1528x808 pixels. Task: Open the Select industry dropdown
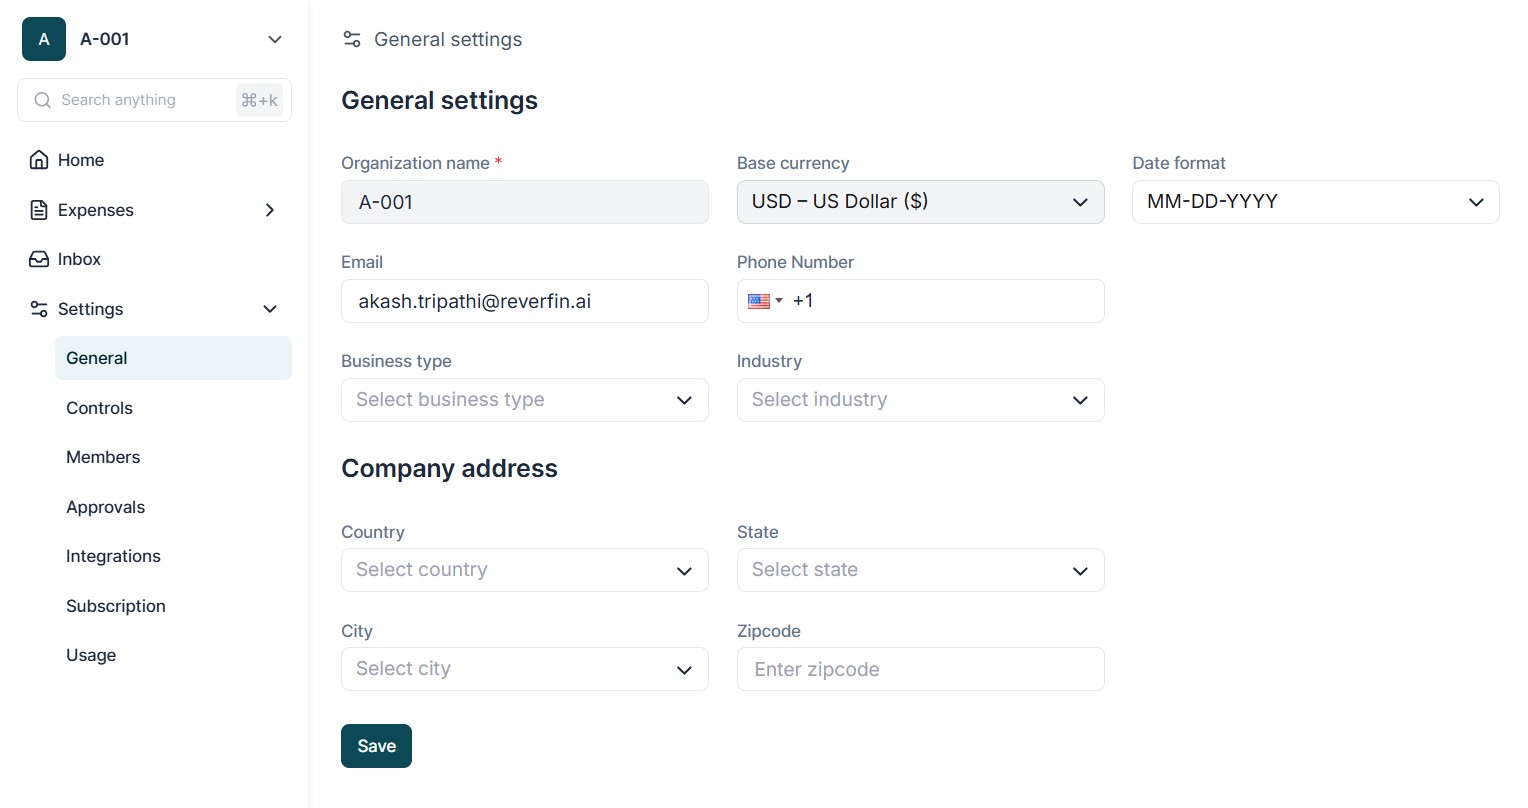(x=920, y=400)
